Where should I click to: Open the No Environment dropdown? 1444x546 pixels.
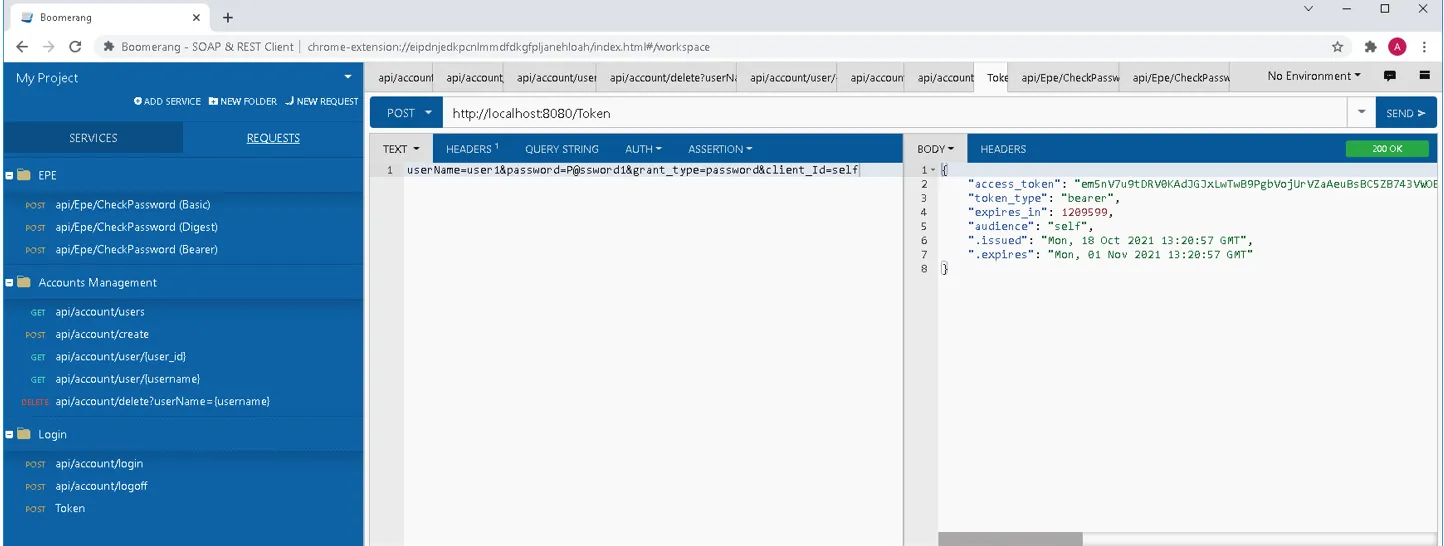tap(1313, 76)
